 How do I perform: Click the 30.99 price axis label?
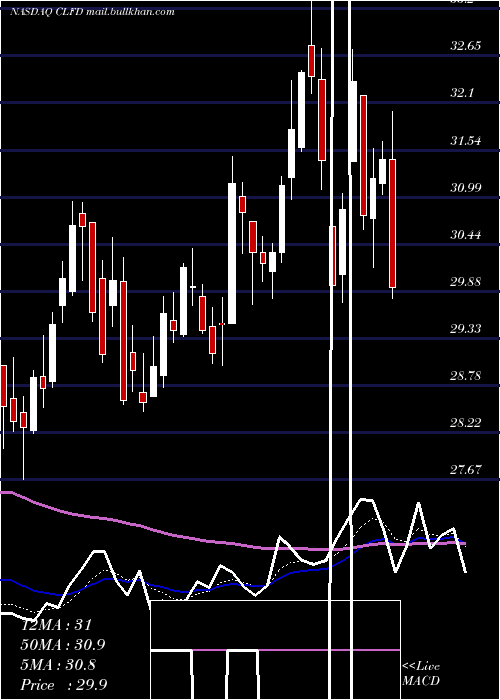pyautogui.click(x=466, y=188)
